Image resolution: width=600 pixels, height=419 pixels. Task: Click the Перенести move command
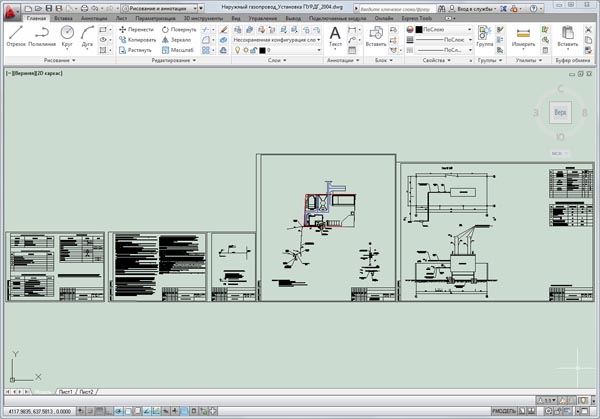click(x=137, y=29)
